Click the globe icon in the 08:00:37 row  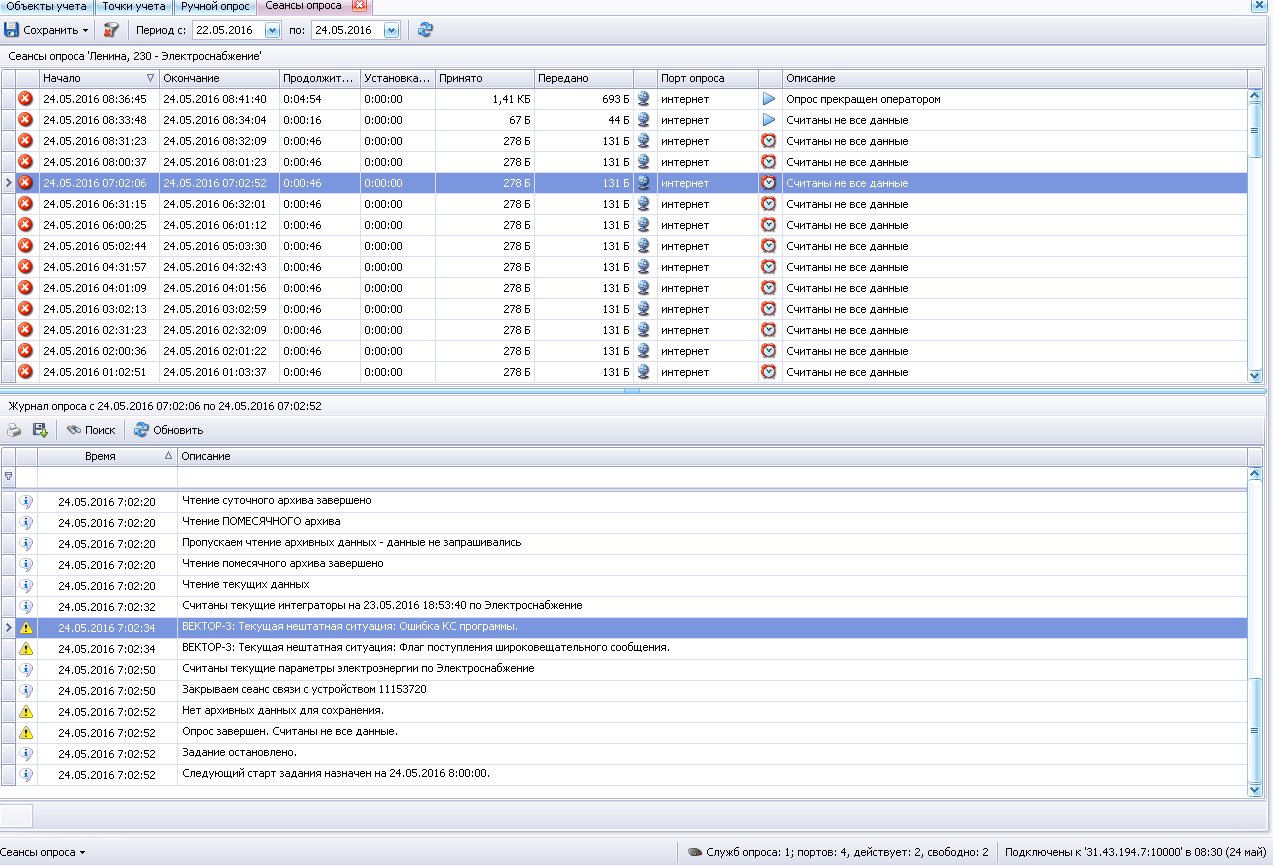tap(644, 162)
